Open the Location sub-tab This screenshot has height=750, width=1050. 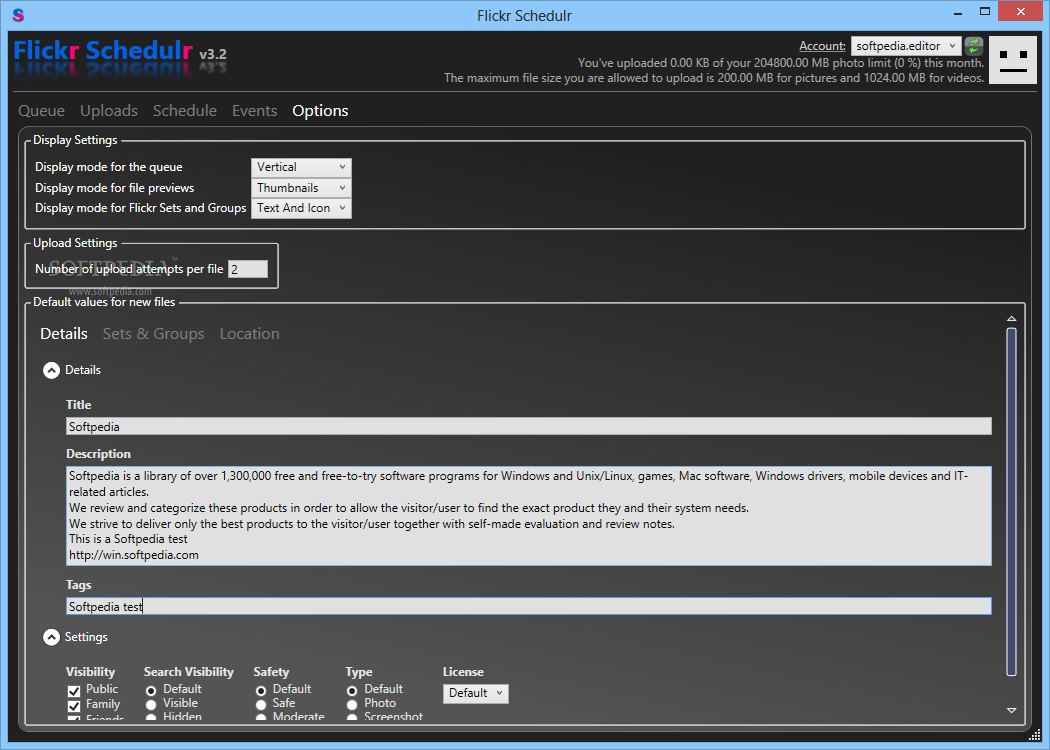tap(250, 334)
